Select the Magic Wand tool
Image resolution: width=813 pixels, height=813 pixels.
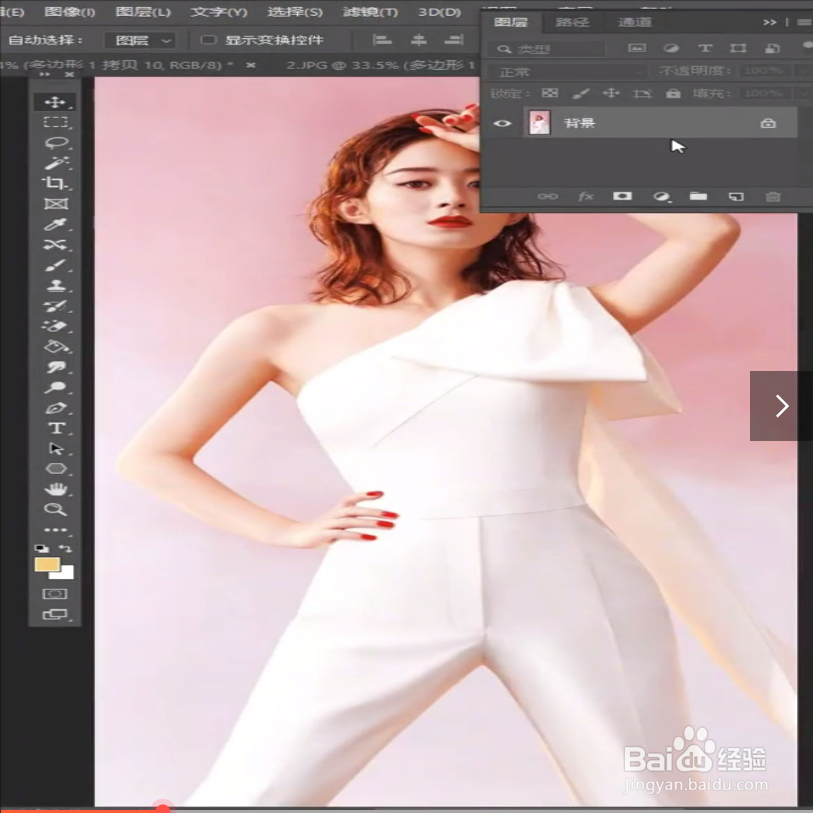55,163
